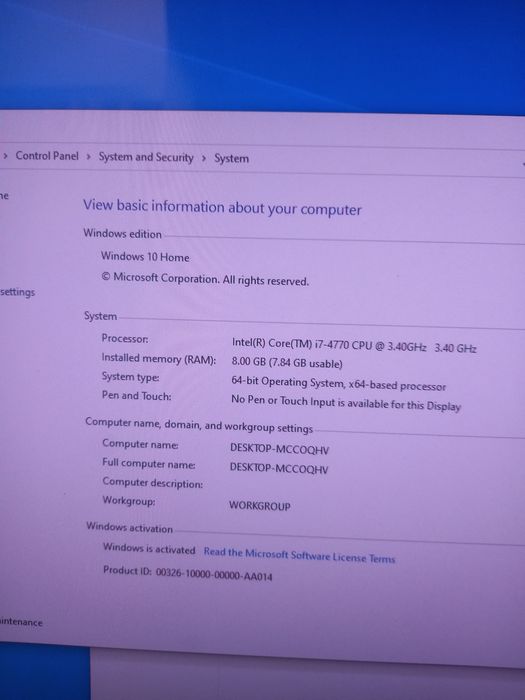Click the Microsoft Corporation copyright line
Screen dimensions: 525x700
click(205, 279)
